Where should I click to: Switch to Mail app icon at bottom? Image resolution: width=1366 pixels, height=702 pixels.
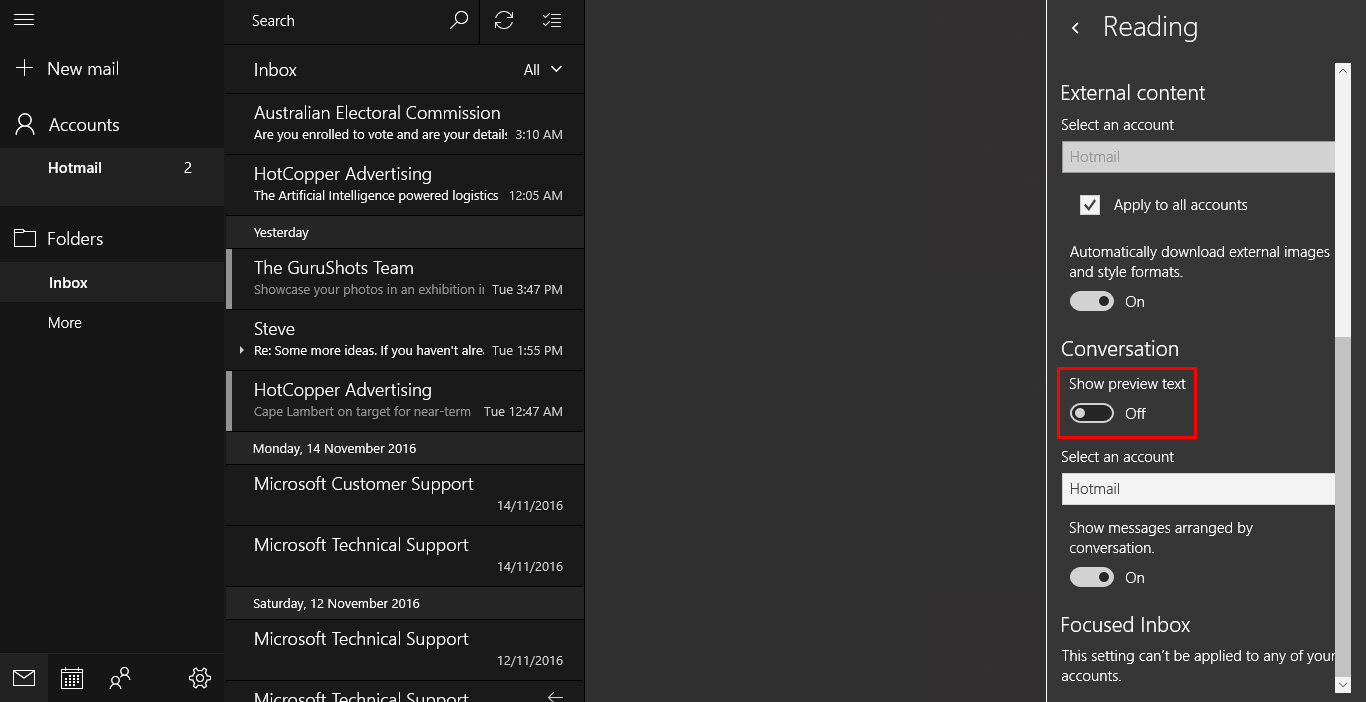pyautogui.click(x=24, y=678)
